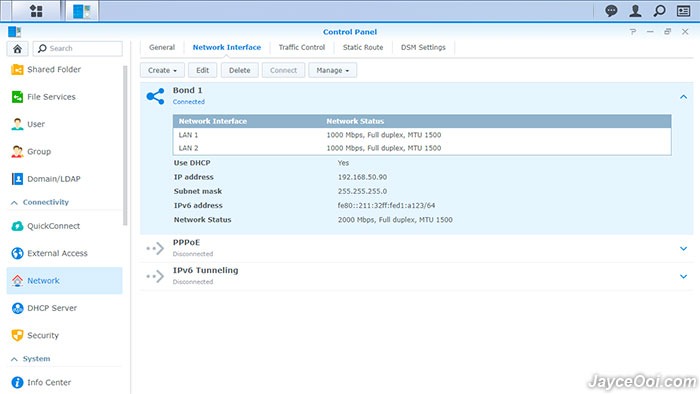
Task: Click the Domain/LDAP icon
Action: click(17, 179)
